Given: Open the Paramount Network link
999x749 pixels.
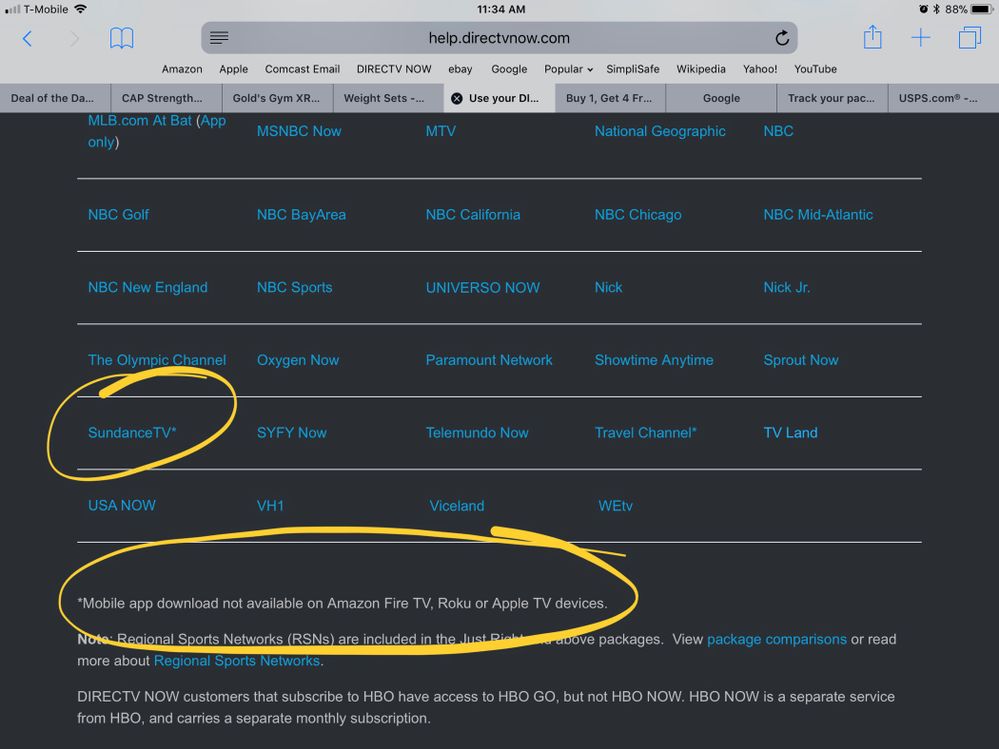Looking at the screenshot, I should (489, 360).
